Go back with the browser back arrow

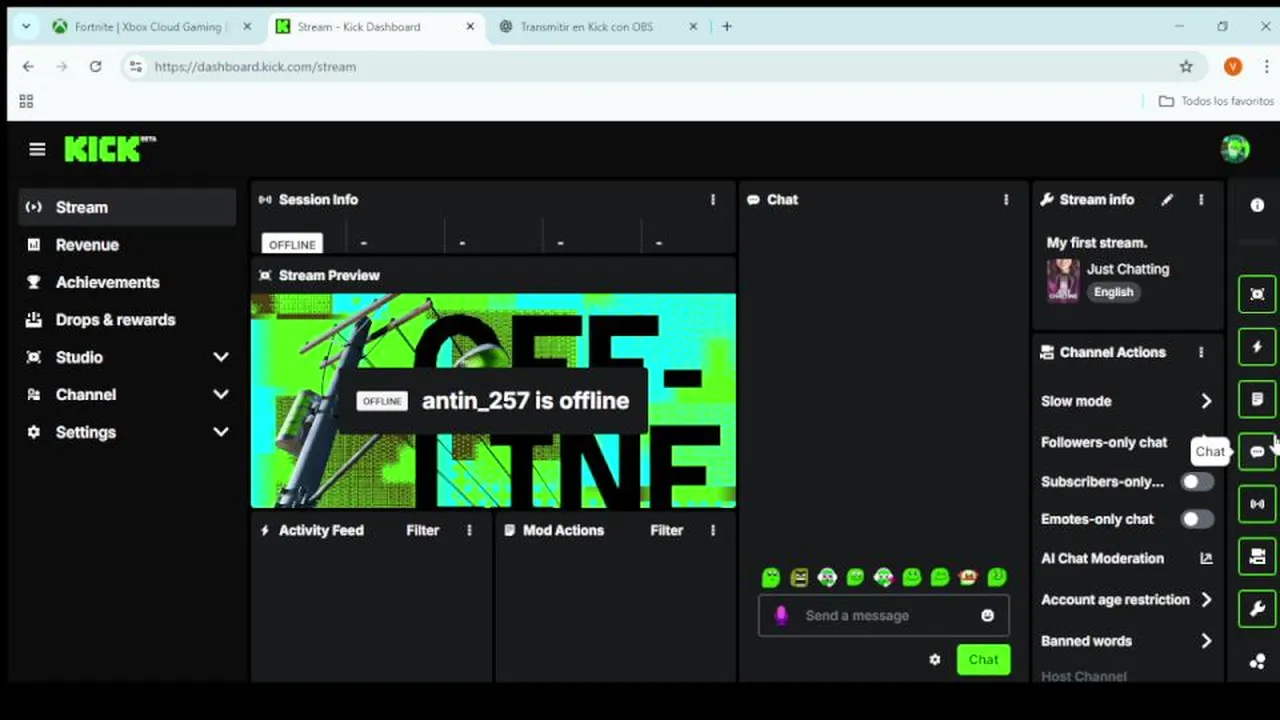pos(28,67)
